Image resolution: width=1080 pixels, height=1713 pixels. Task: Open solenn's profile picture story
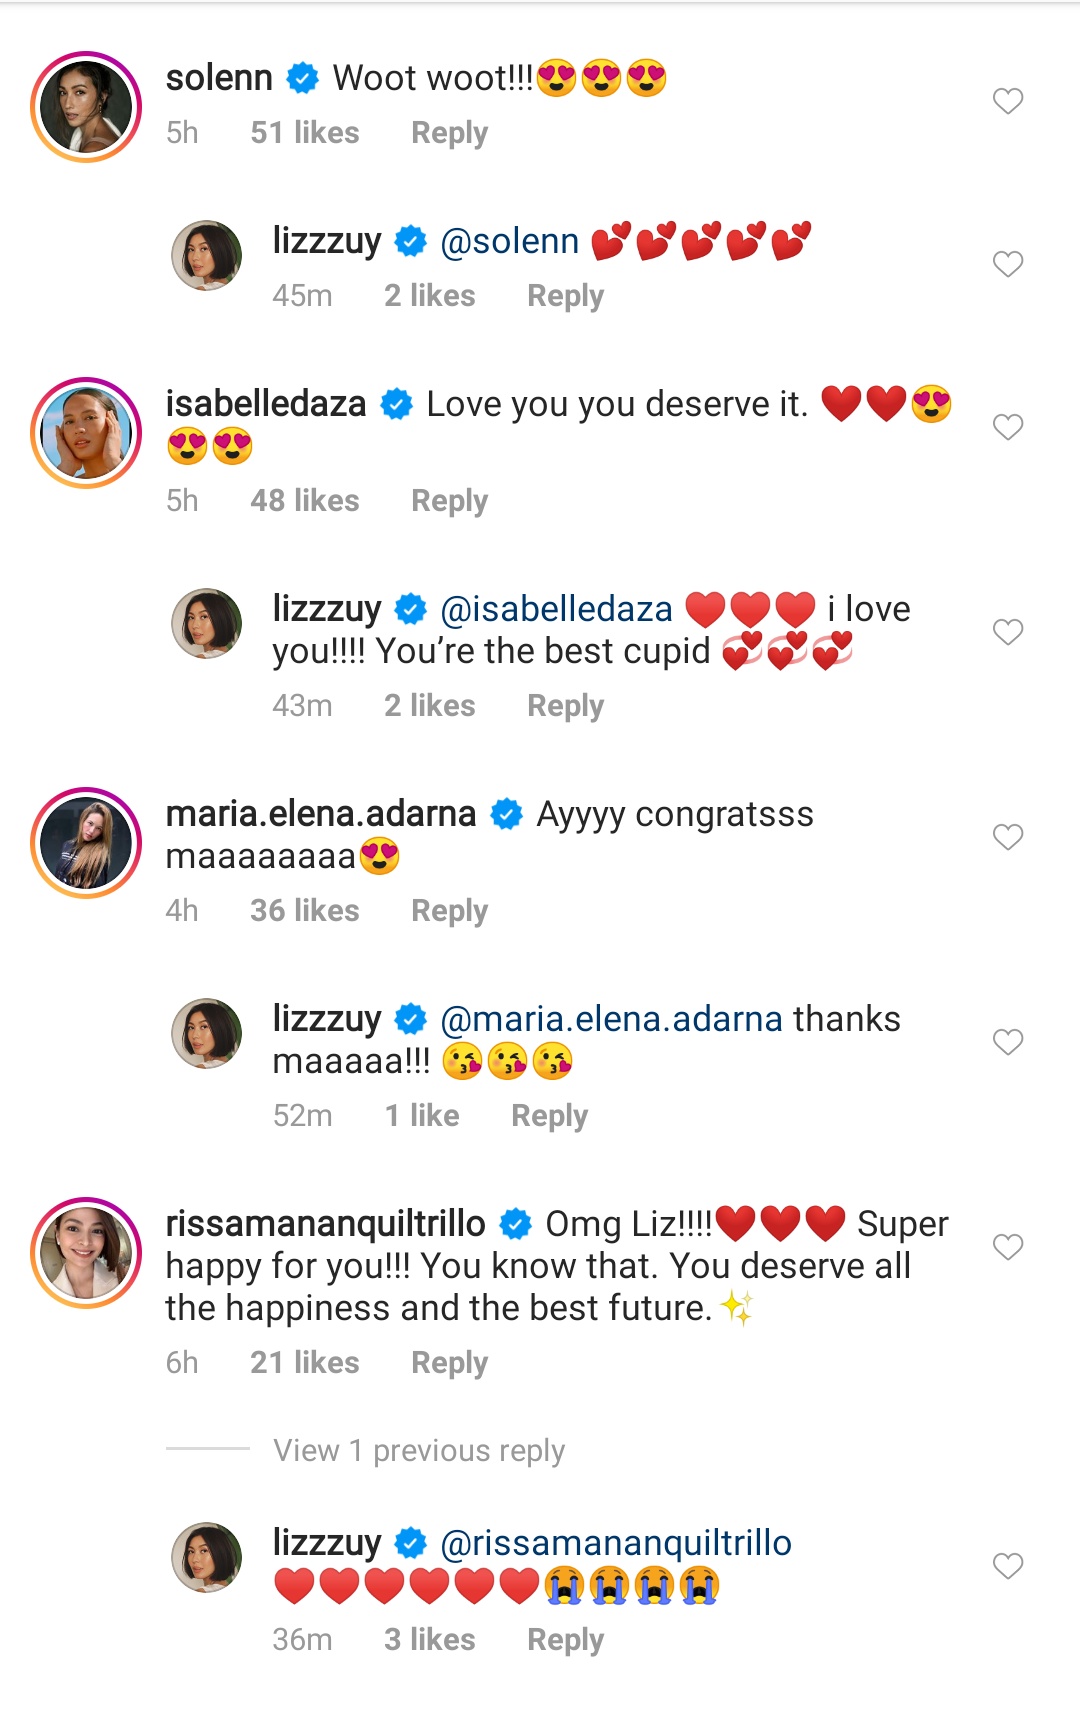(x=86, y=107)
